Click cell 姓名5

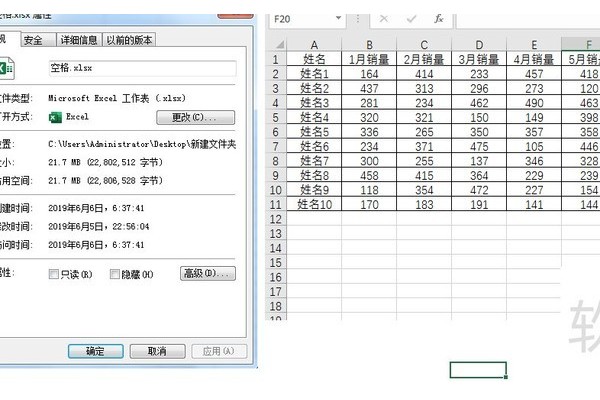[314, 132]
